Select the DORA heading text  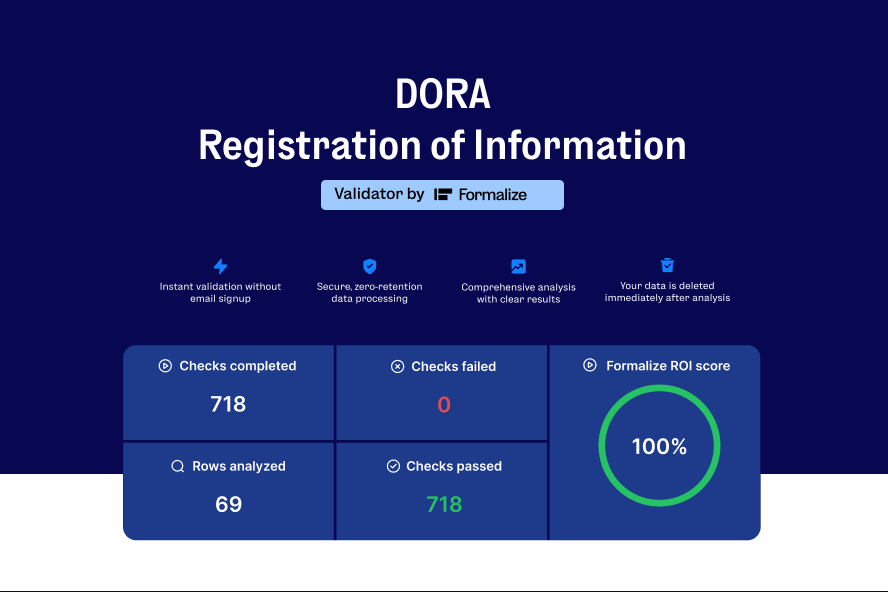point(442,94)
